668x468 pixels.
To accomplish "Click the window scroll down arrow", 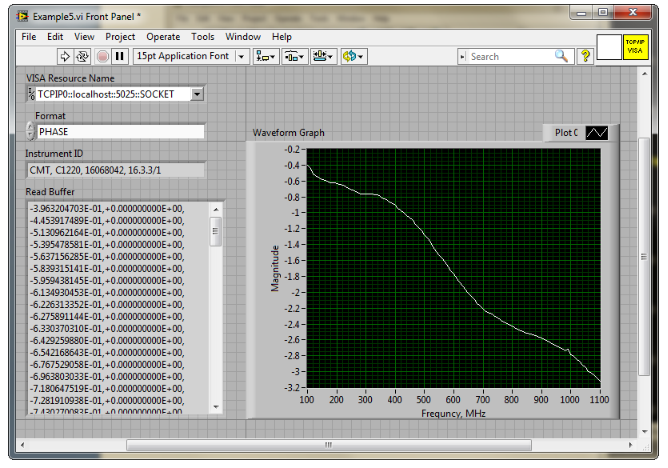I will (x=644, y=431).
